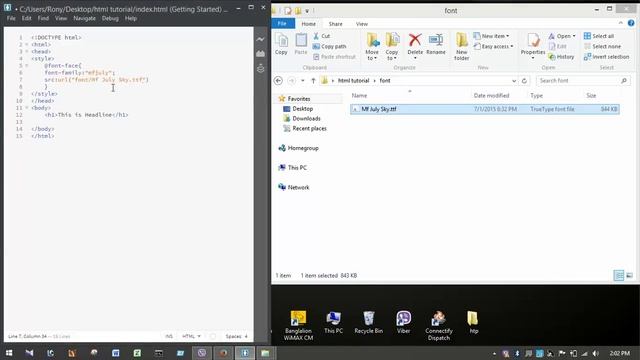This screenshot has width=640, height=360.
Task: Click History in the Open group
Action: [x=561, y=57]
